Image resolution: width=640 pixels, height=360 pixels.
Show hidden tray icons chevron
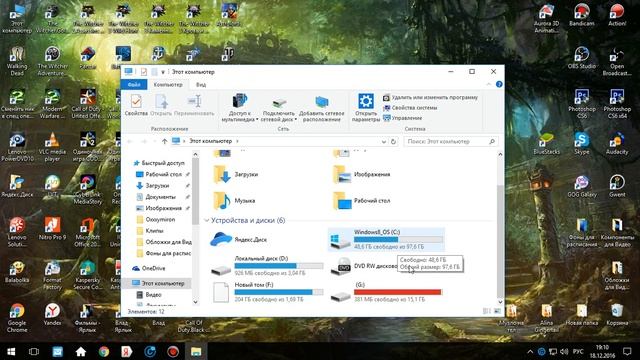coord(530,351)
